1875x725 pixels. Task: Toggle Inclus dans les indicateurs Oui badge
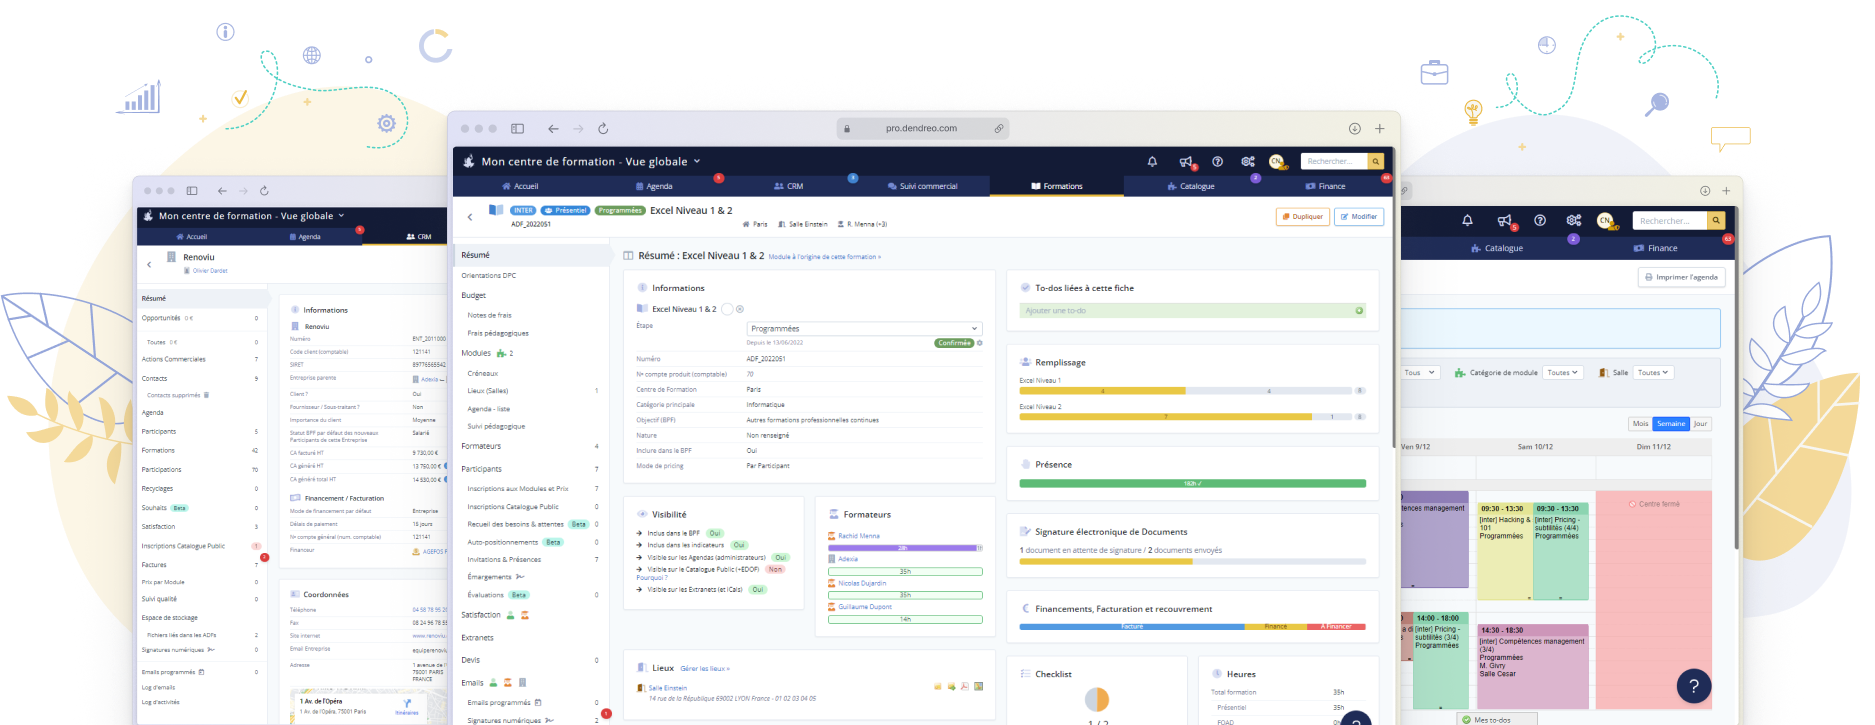[x=739, y=545]
